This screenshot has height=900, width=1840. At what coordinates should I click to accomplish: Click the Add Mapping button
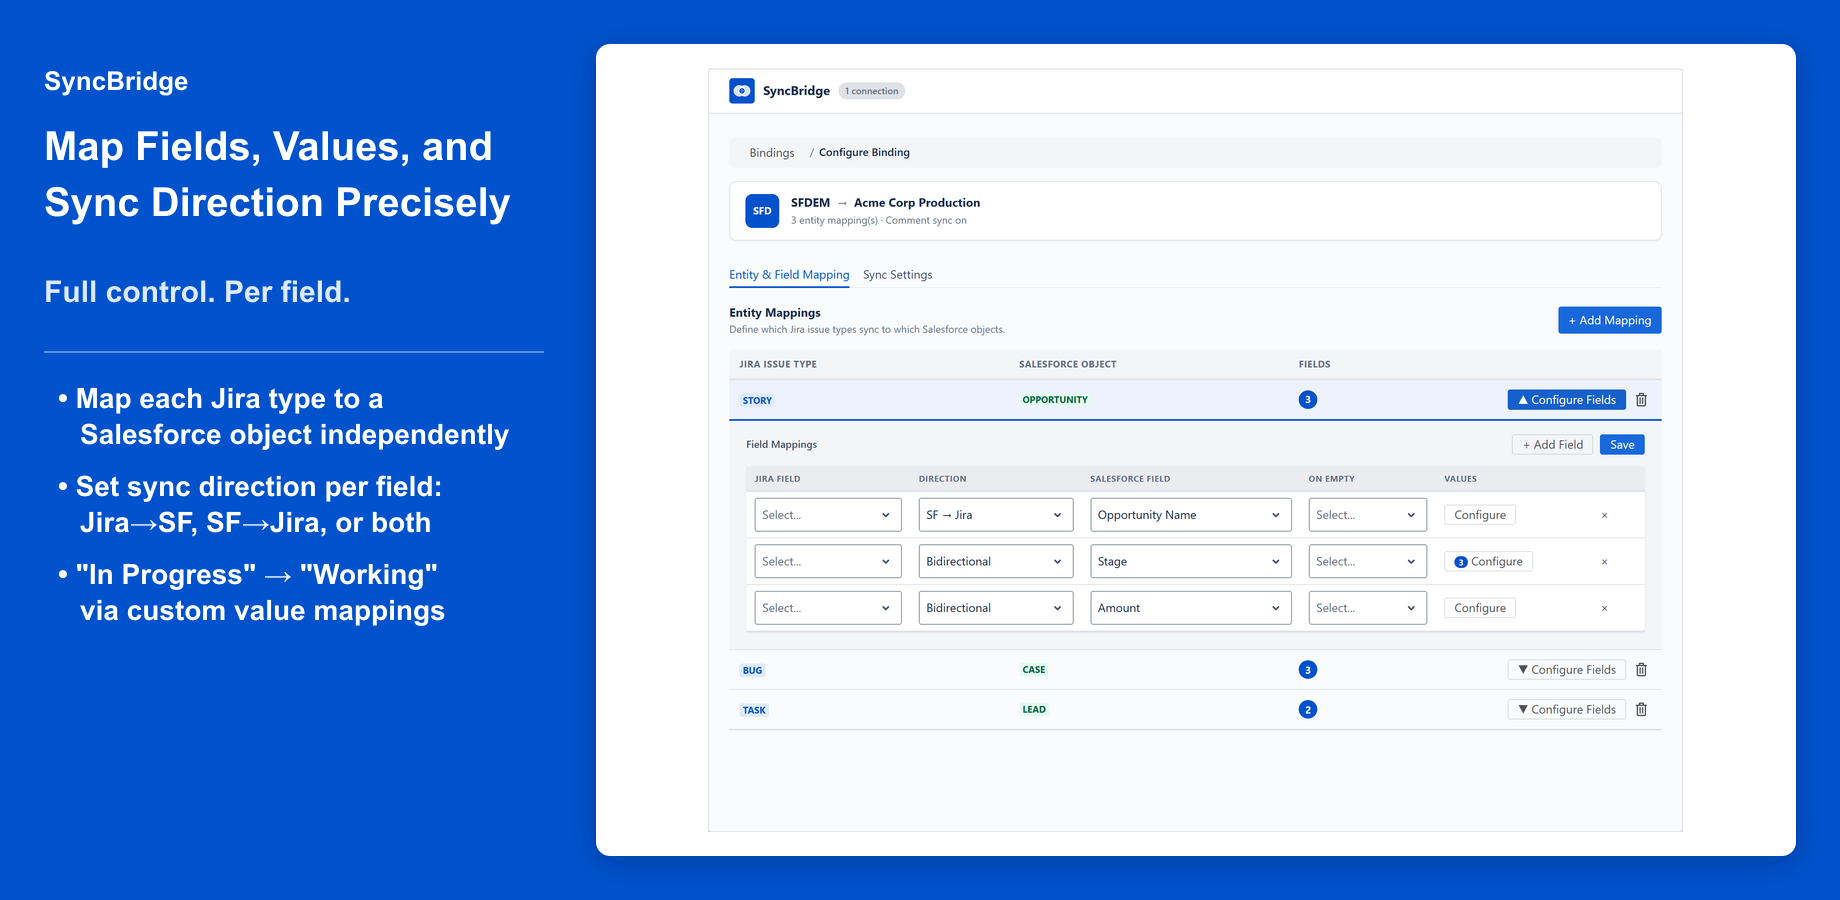pos(1609,320)
